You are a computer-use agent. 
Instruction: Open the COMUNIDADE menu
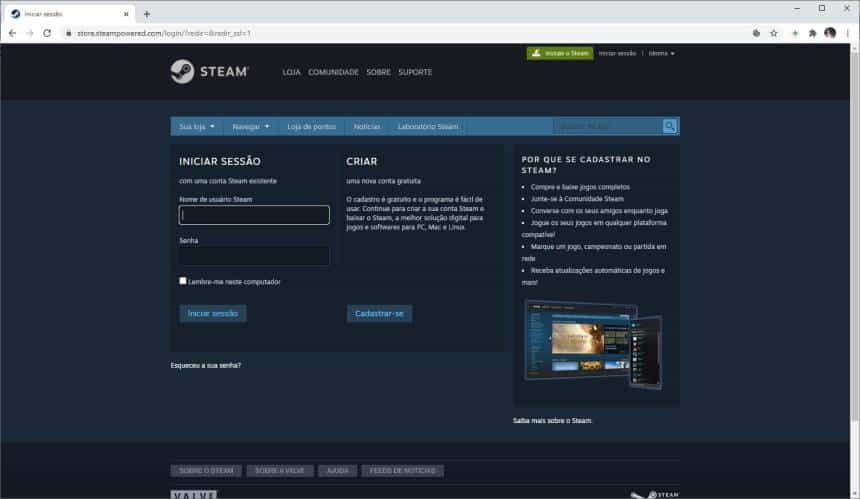(x=333, y=72)
